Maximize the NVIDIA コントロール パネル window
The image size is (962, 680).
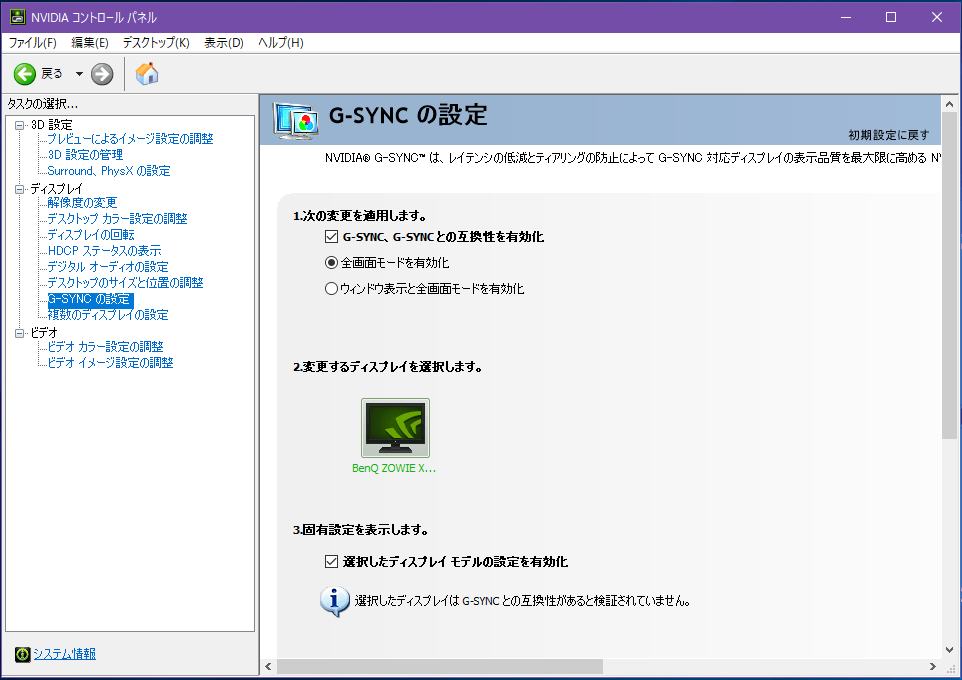[891, 17]
